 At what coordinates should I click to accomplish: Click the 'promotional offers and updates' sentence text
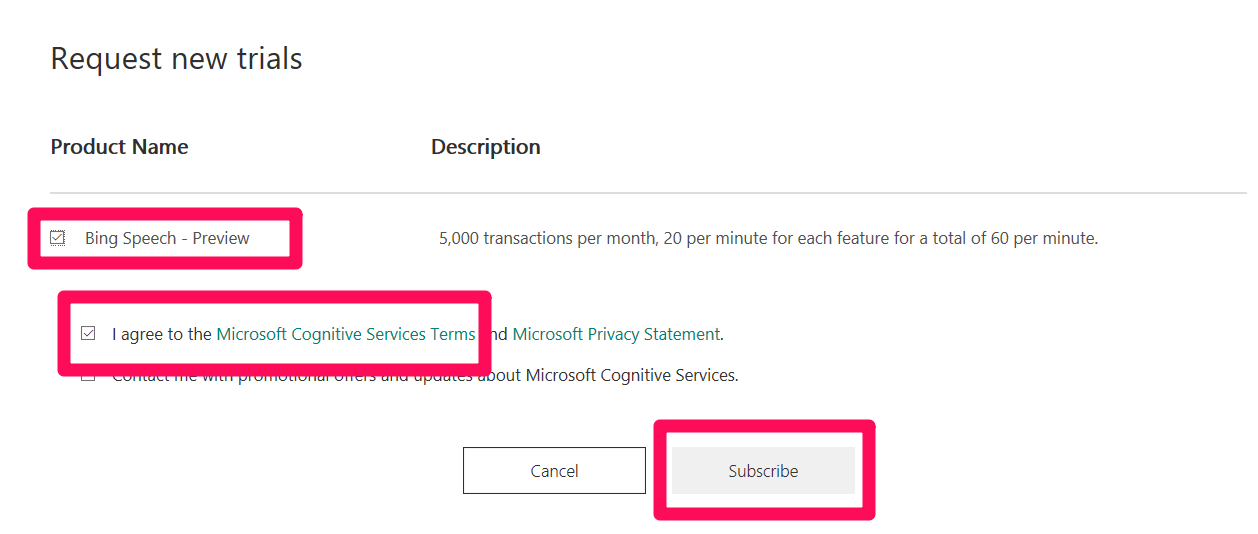coord(425,377)
